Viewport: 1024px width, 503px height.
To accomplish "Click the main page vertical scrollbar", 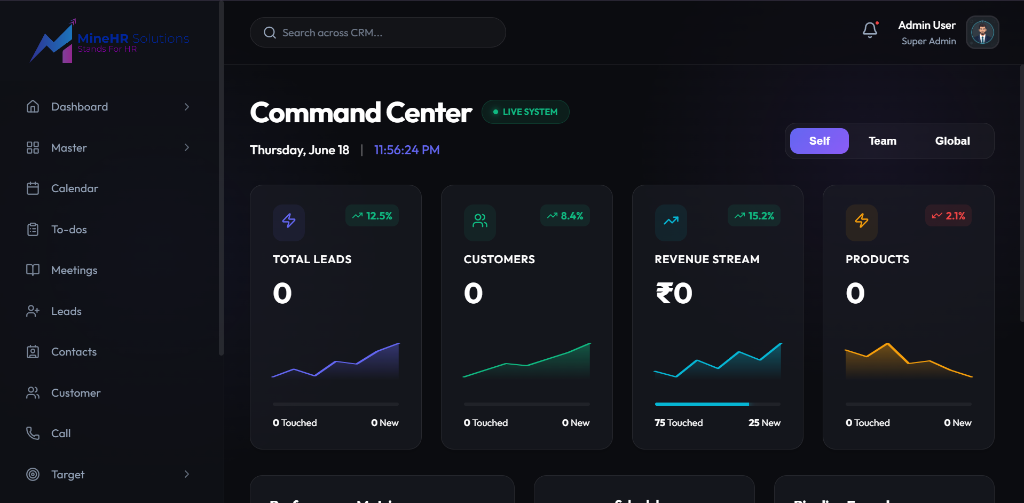I will (x=1021, y=193).
